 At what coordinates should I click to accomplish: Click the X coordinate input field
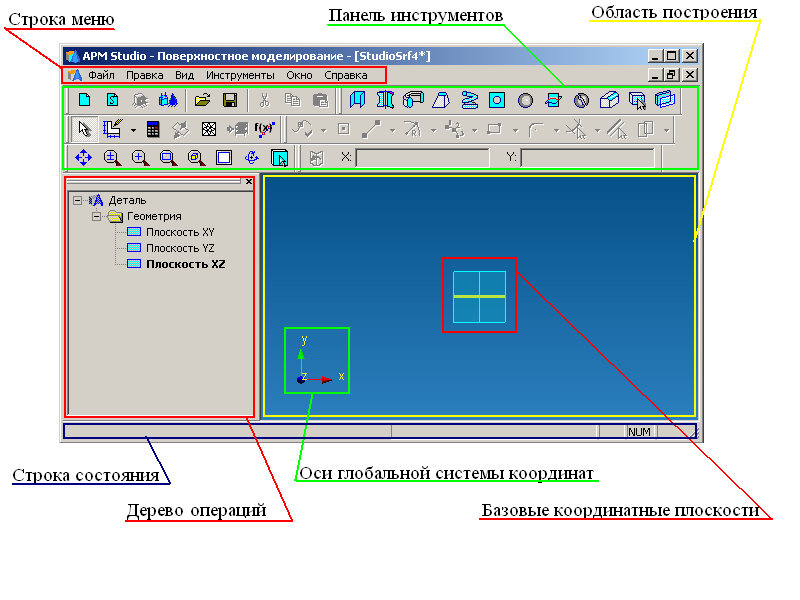422,158
